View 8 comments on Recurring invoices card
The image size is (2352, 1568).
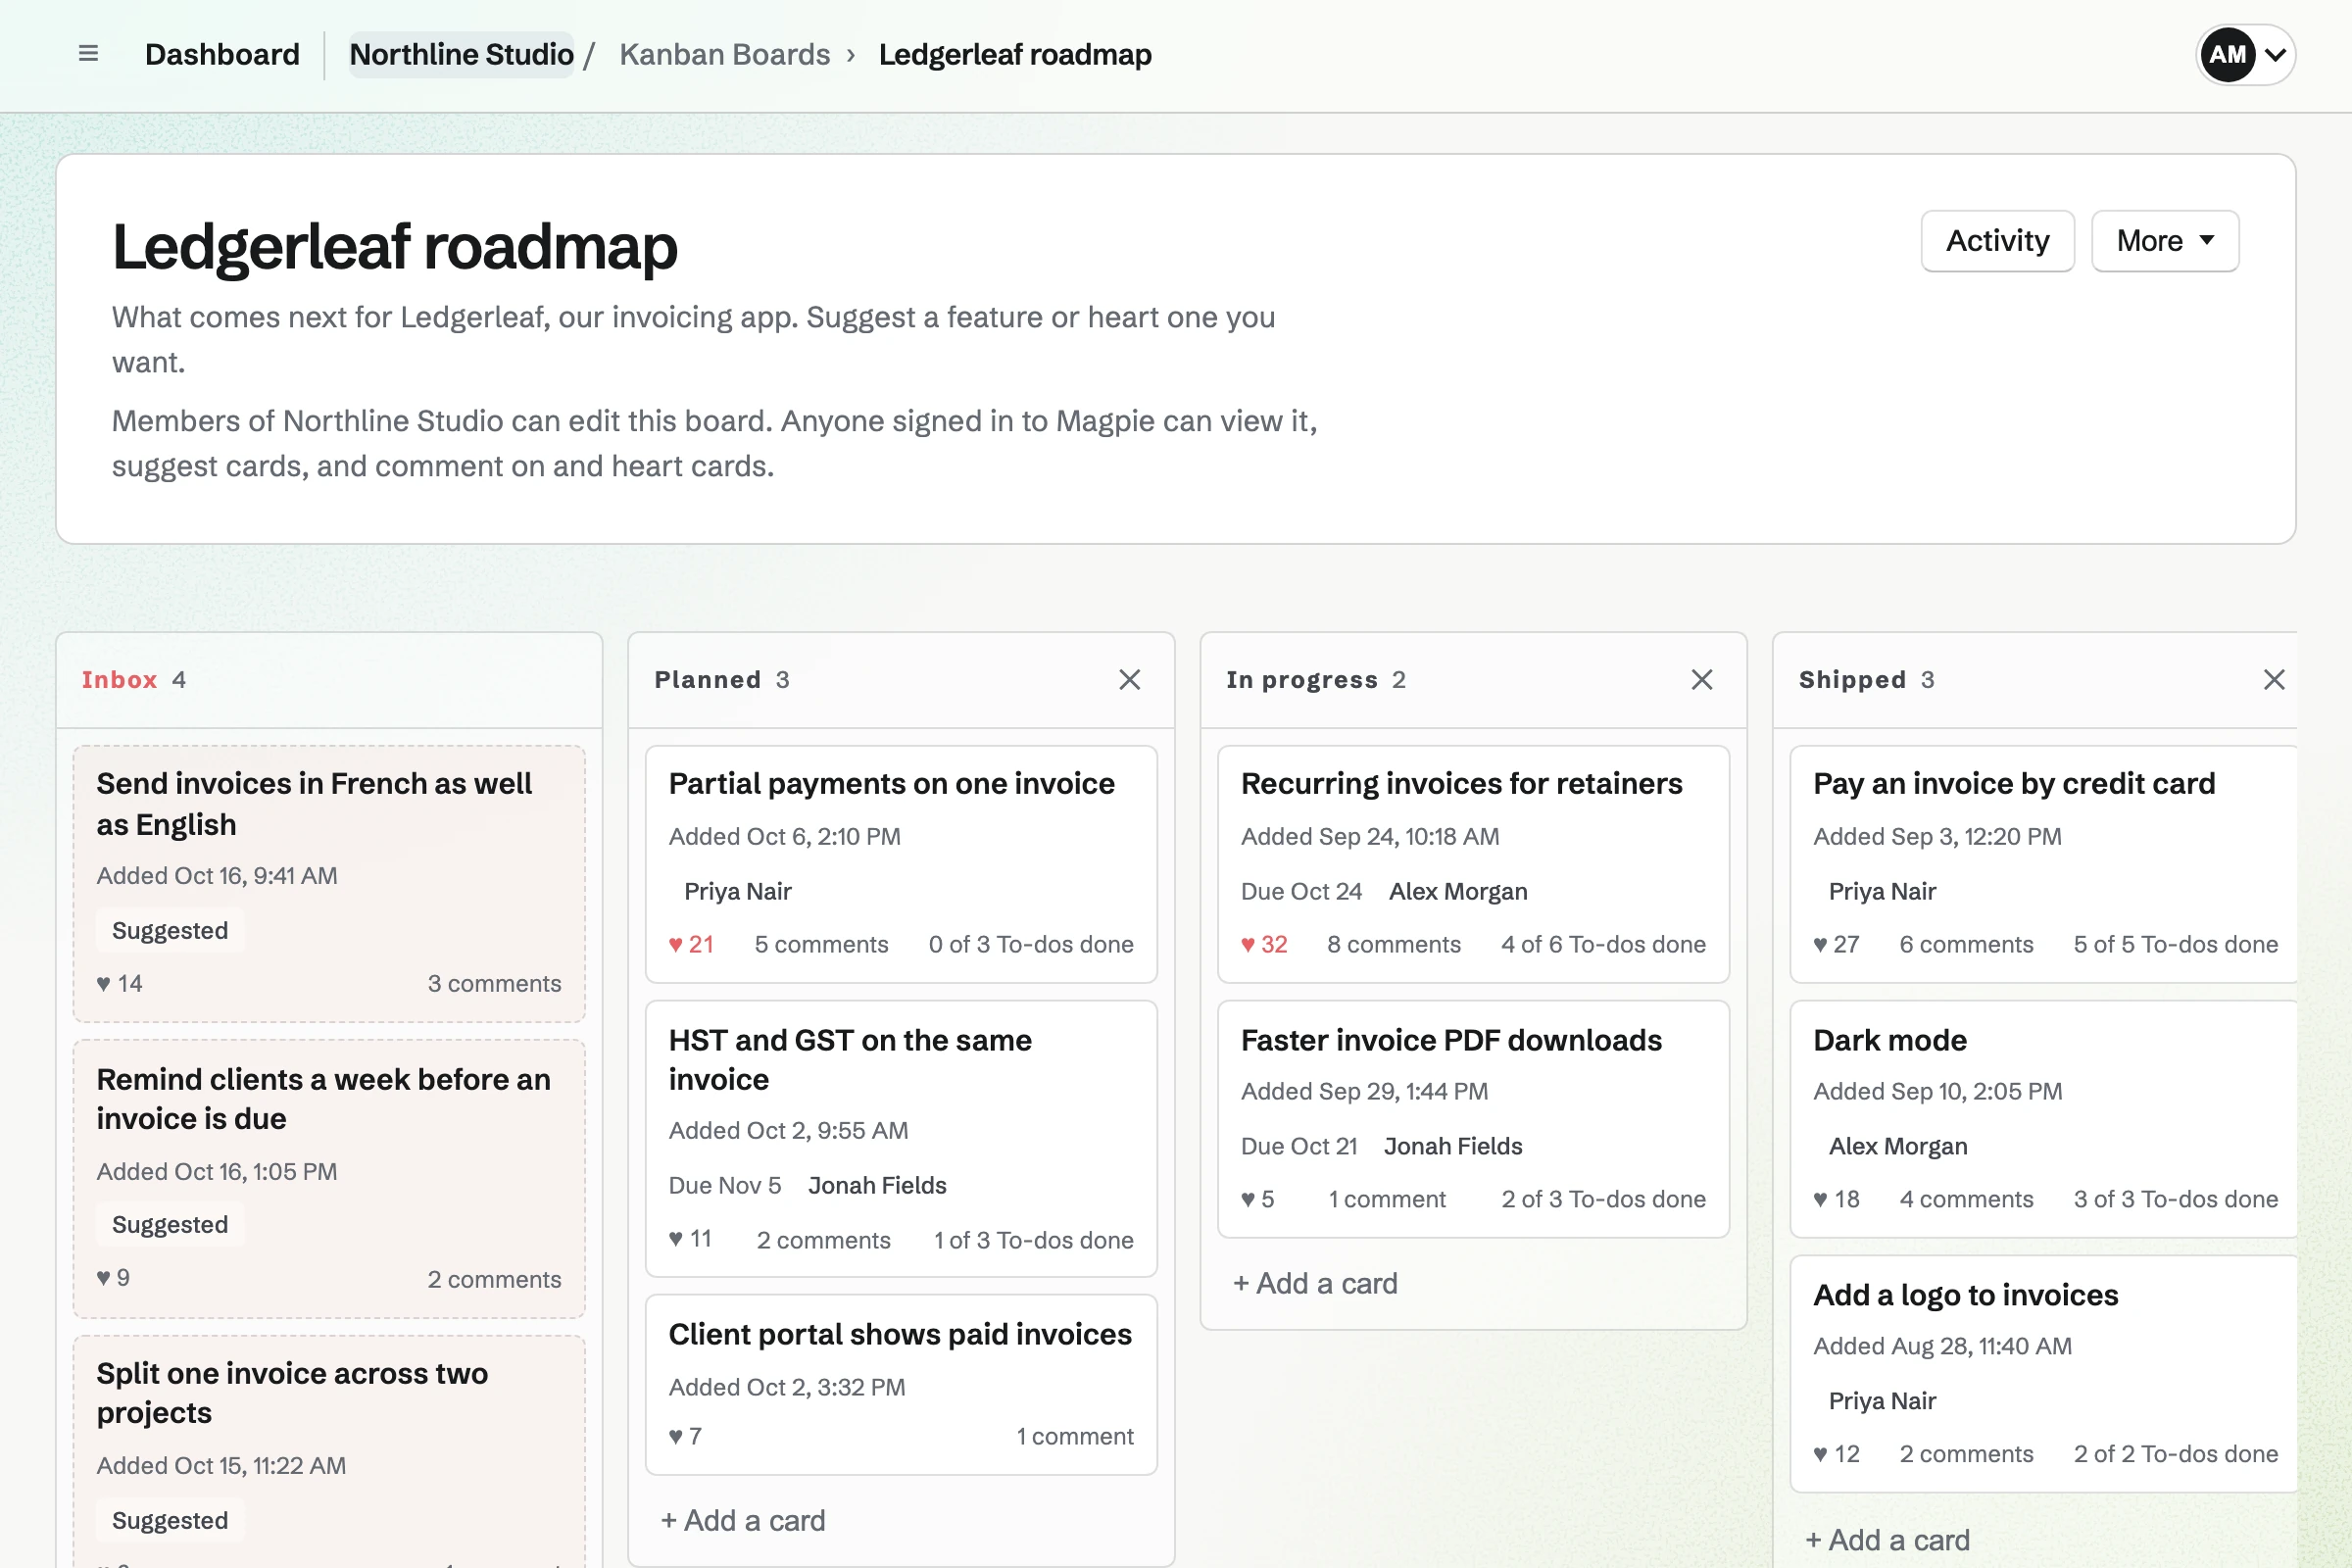click(x=1393, y=944)
